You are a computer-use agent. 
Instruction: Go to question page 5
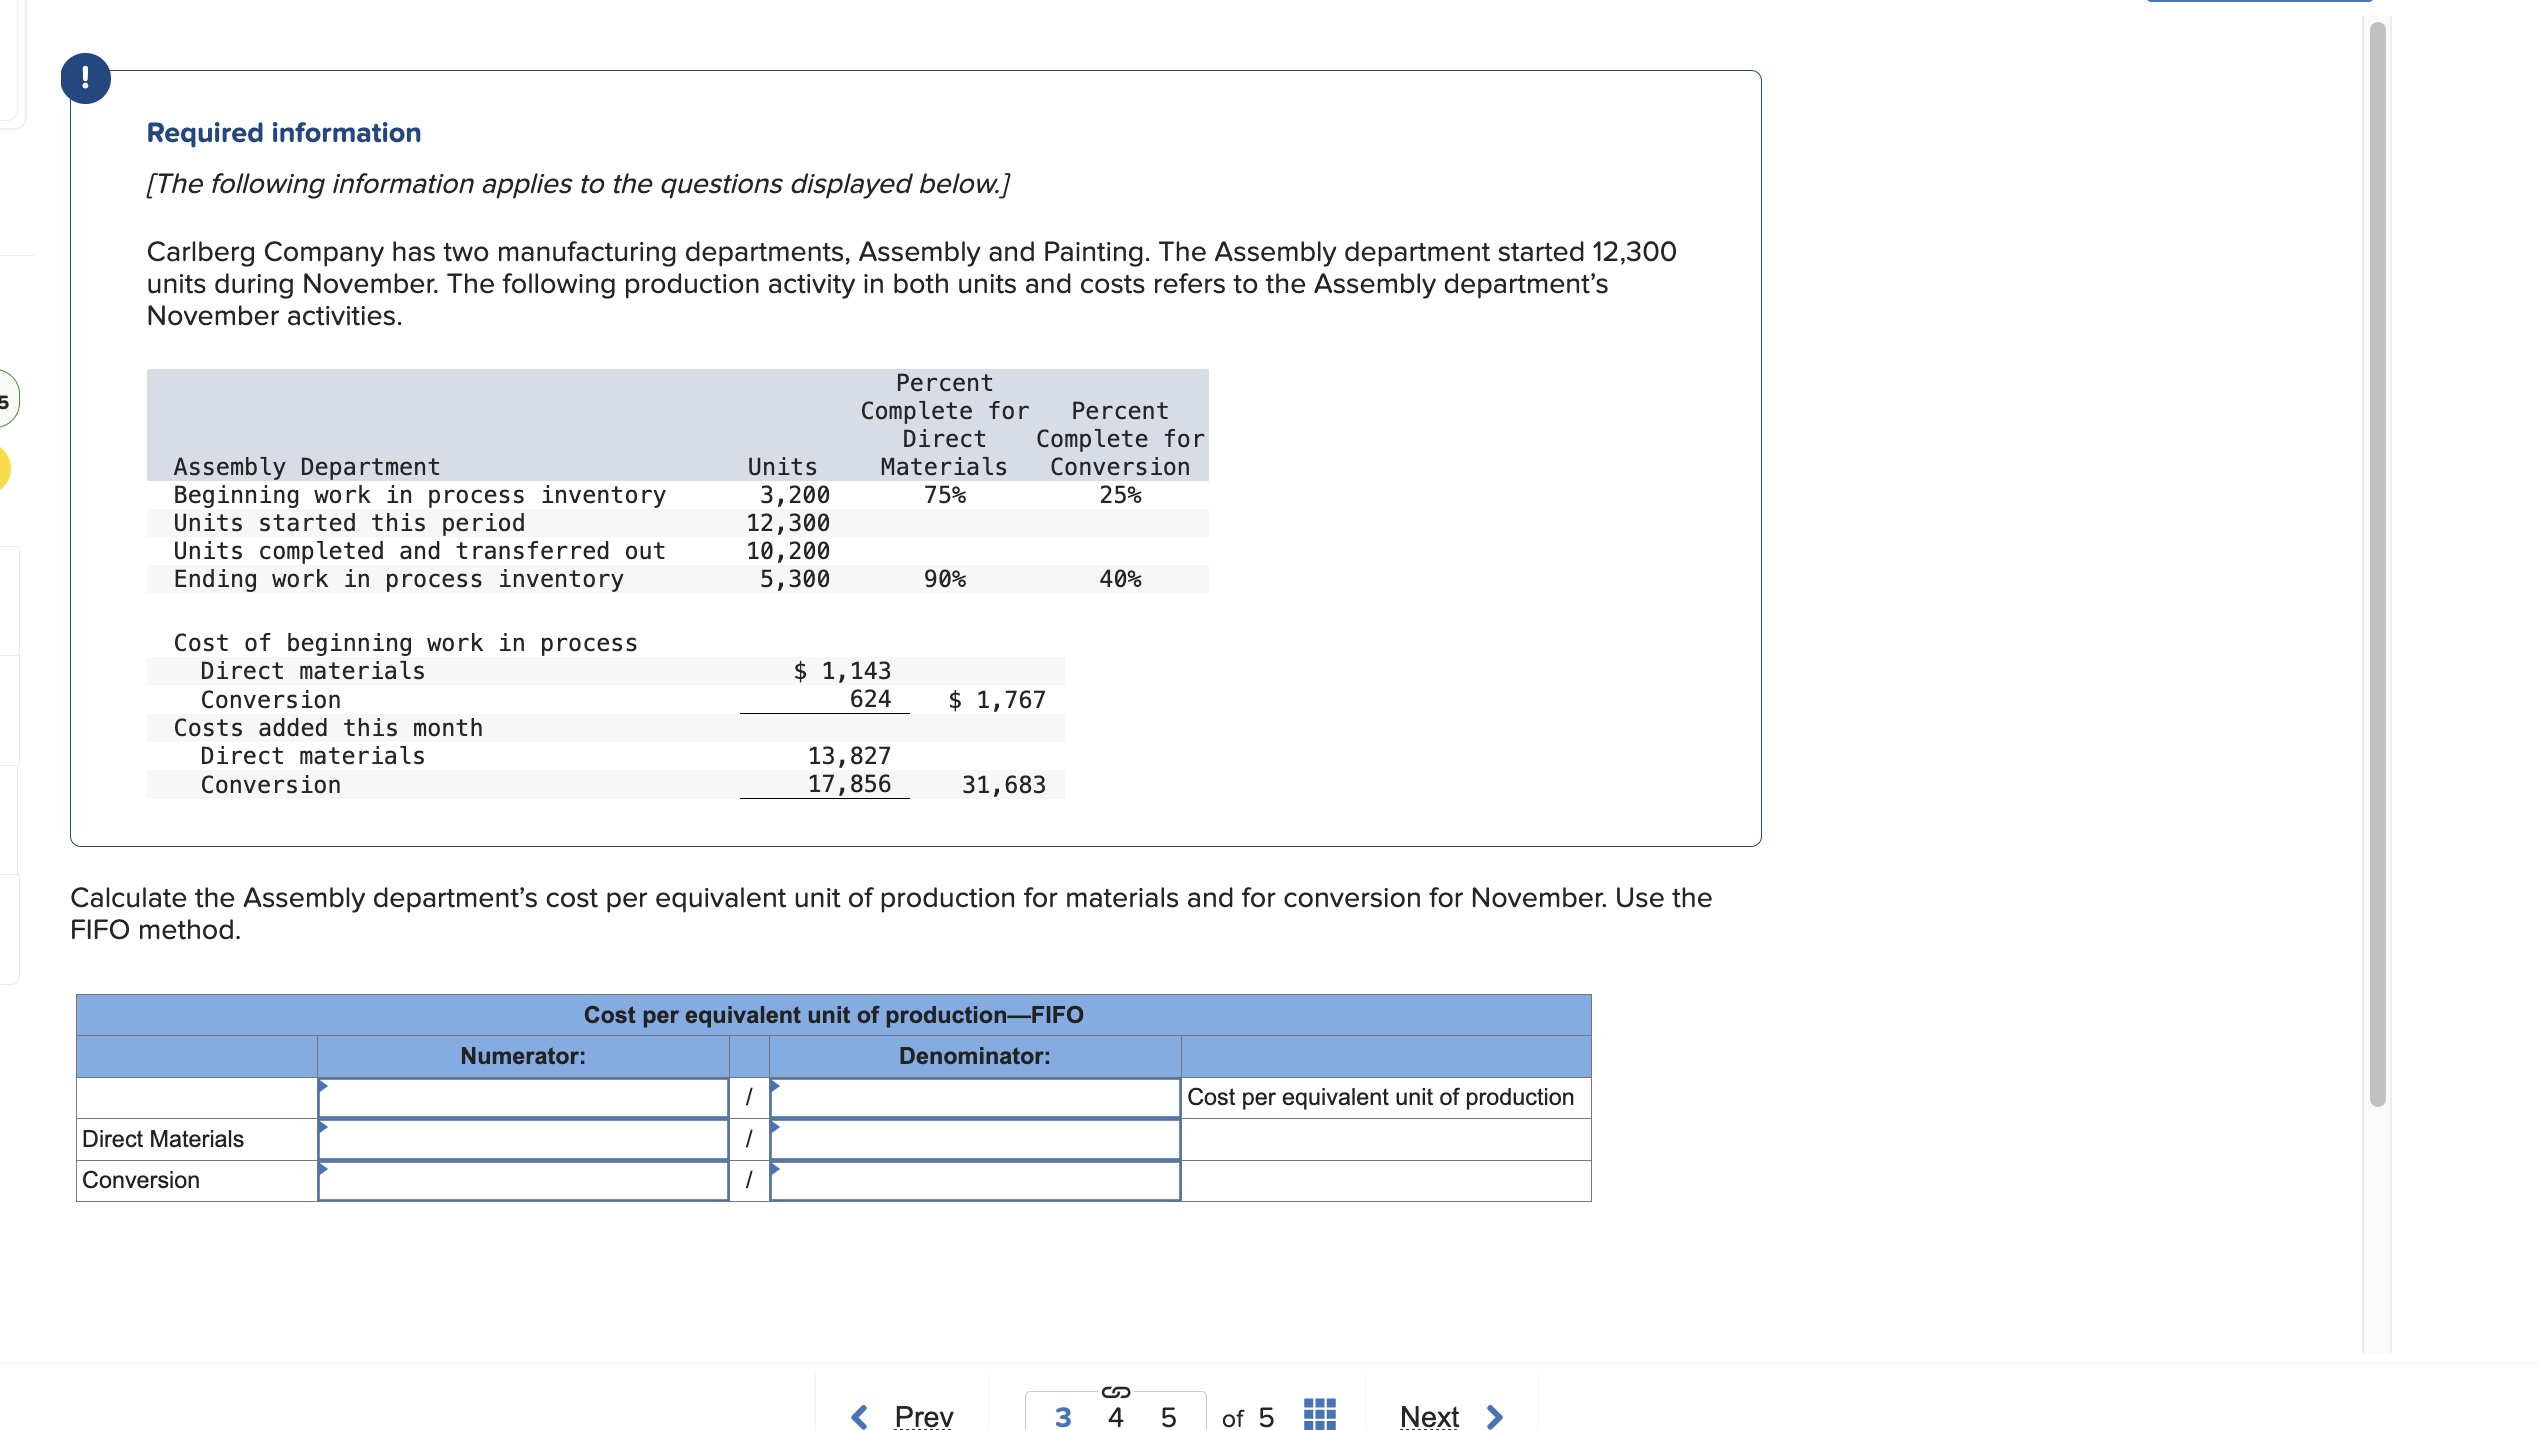click(x=1168, y=1416)
